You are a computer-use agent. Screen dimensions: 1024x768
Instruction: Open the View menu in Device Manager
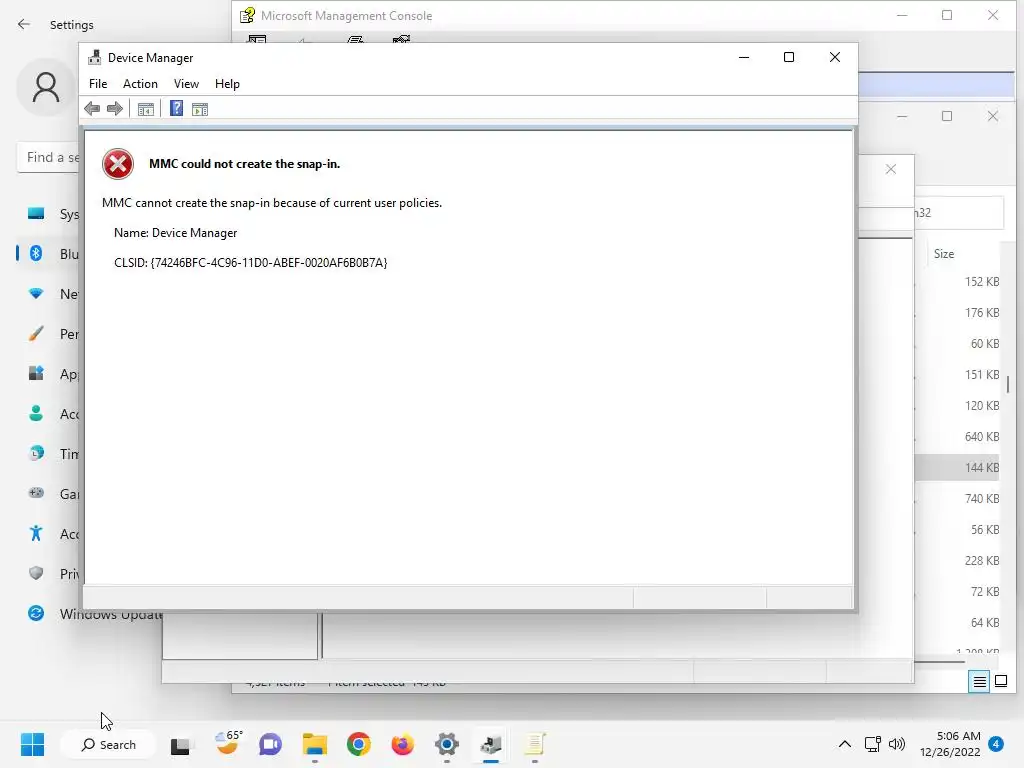point(186,84)
